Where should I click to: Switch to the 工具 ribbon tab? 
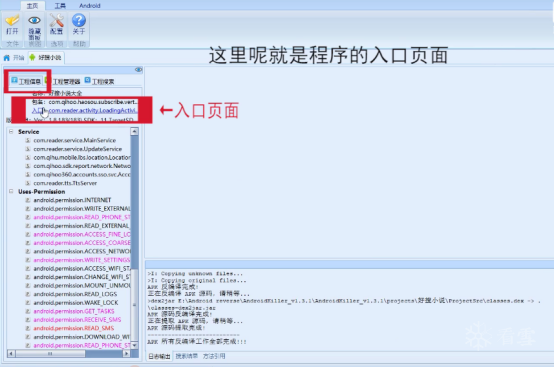(x=60, y=6)
